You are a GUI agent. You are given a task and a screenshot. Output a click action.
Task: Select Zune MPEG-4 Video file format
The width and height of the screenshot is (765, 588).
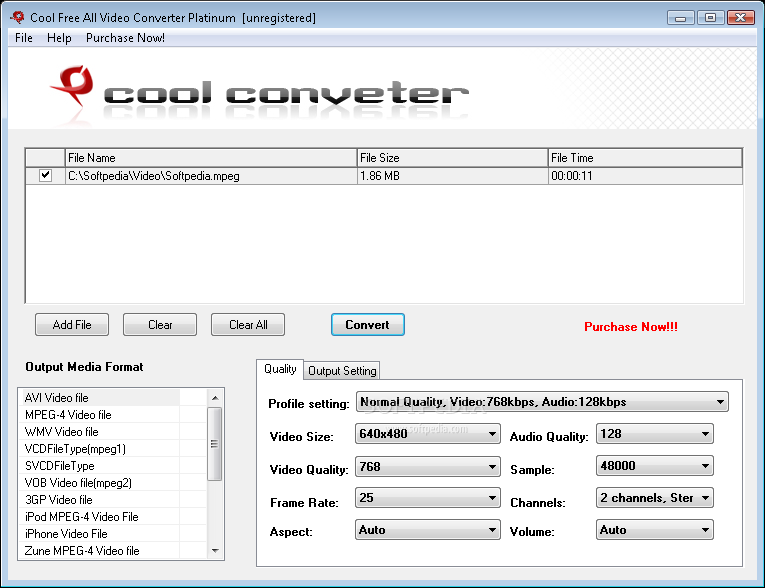(113, 550)
